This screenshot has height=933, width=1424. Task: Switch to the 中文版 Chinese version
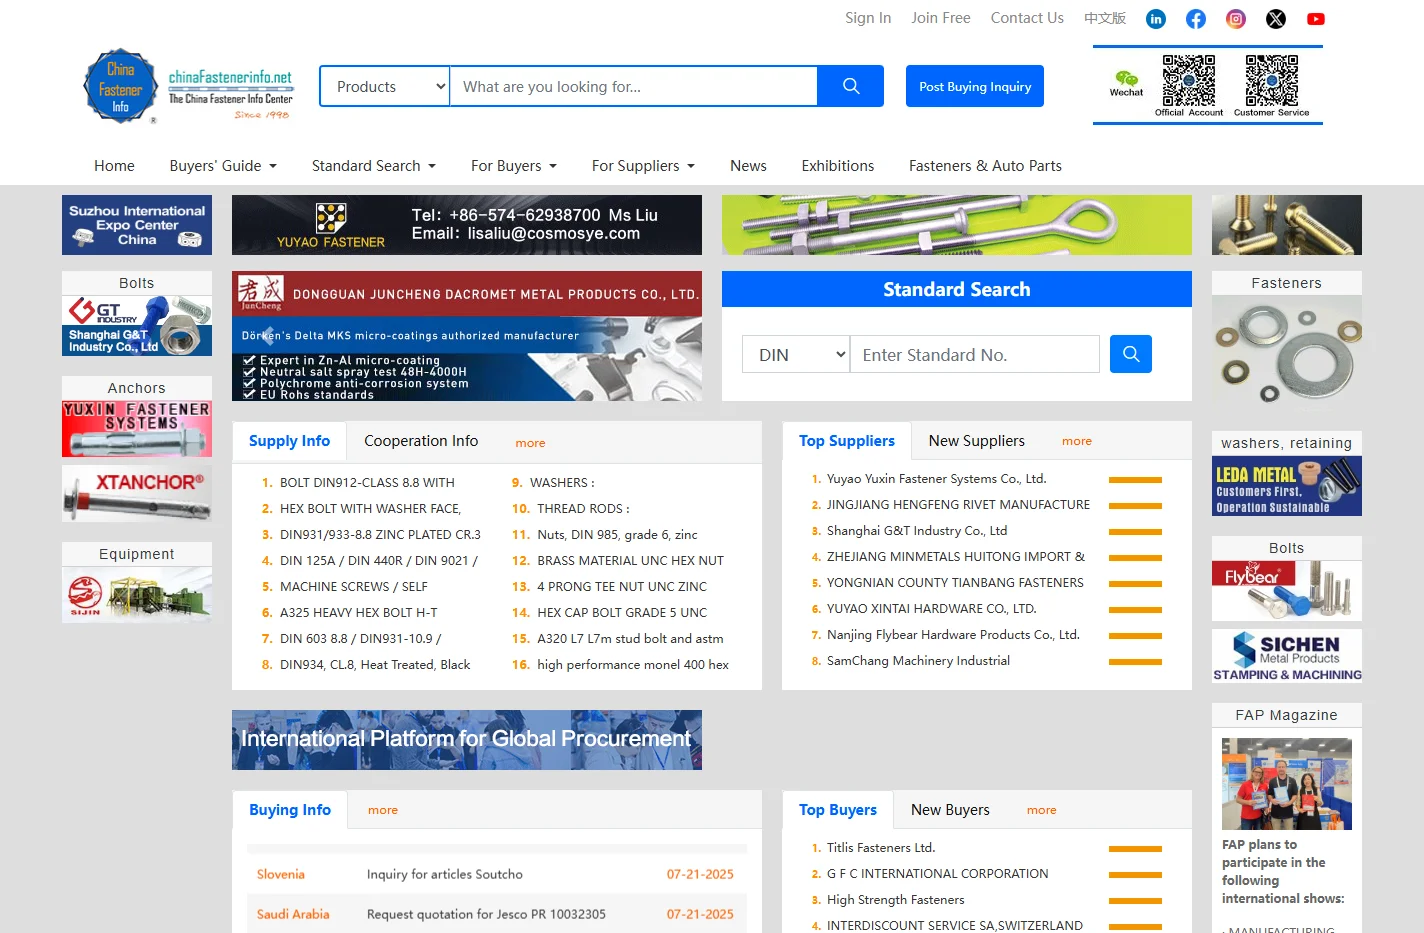tap(1105, 18)
